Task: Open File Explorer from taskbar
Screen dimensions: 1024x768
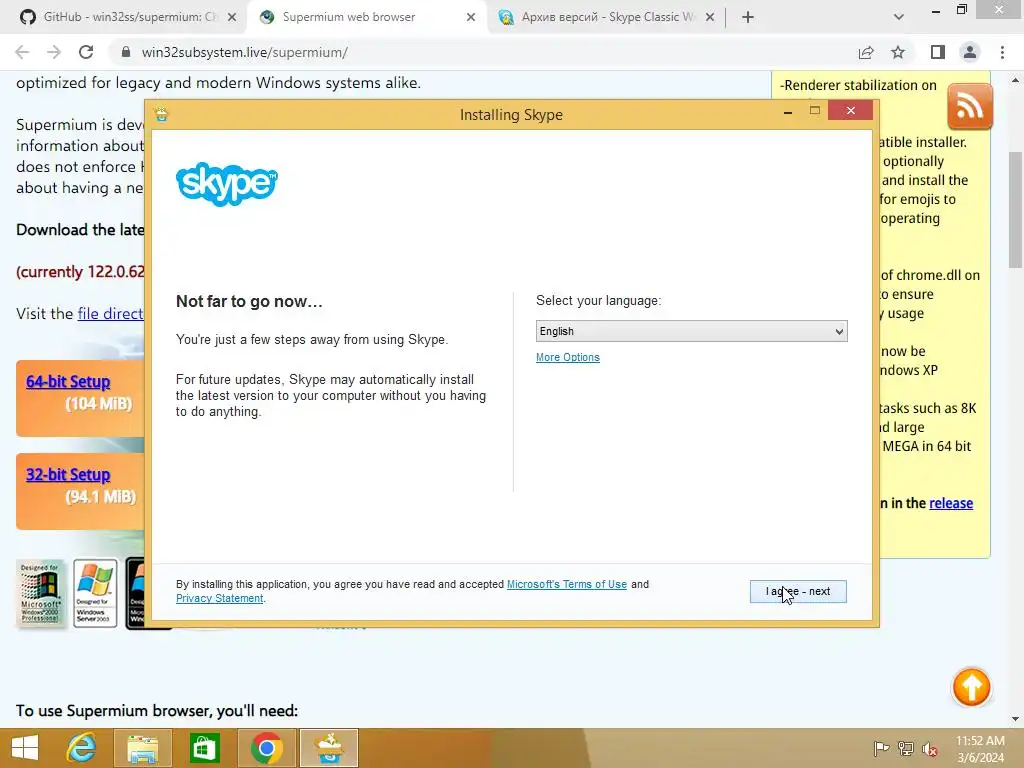Action: (143, 748)
